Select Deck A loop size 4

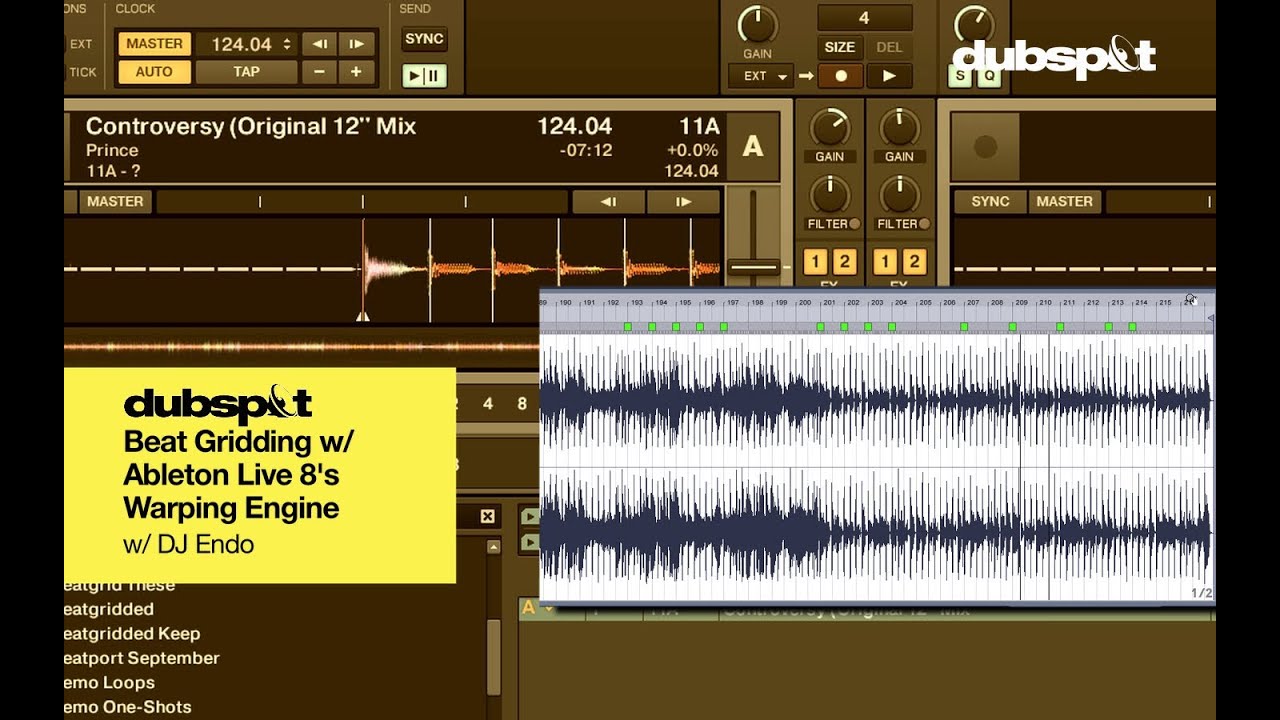(x=488, y=404)
